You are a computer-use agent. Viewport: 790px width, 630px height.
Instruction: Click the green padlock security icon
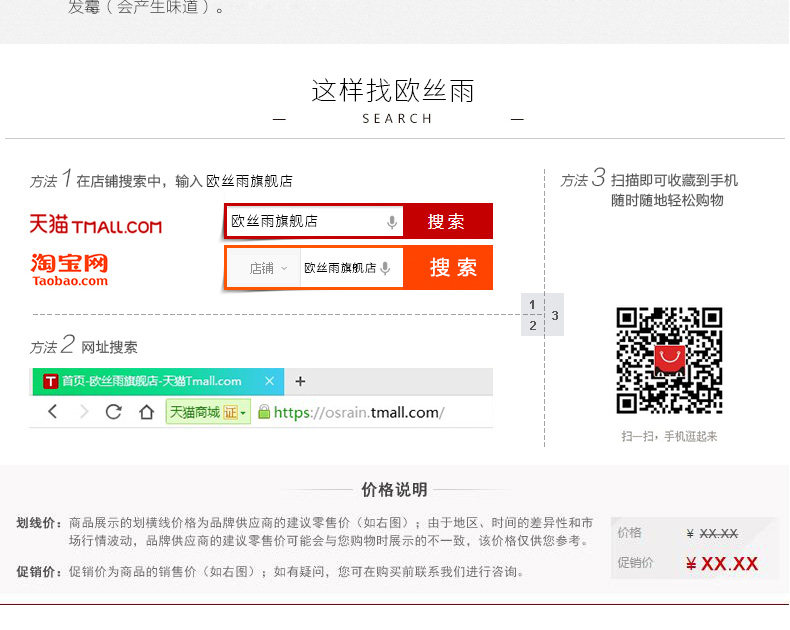[x=264, y=412]
